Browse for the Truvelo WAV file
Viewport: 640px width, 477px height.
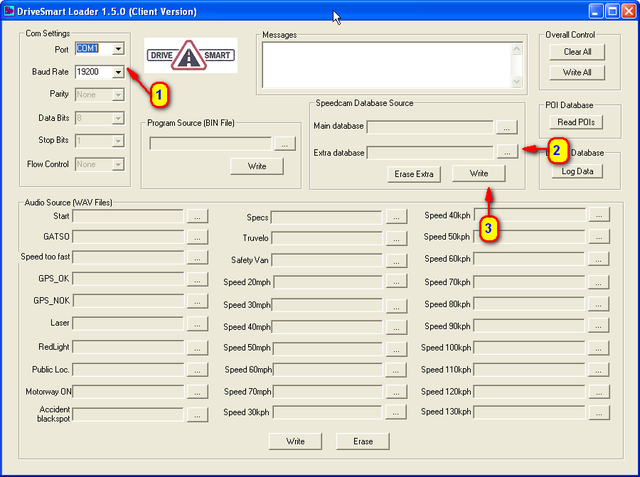396,238
